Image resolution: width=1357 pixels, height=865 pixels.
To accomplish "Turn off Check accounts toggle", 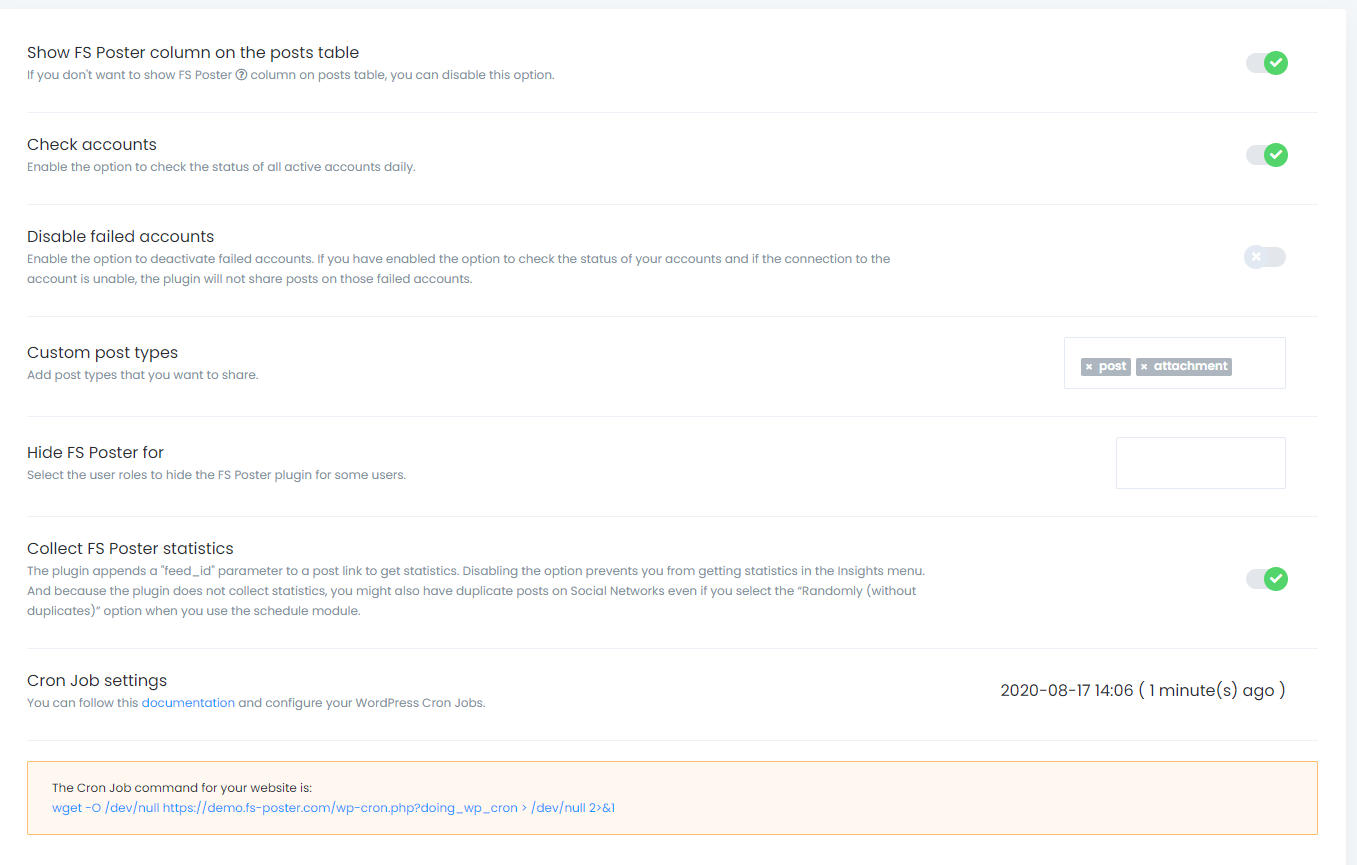I will coord(1266,155).
